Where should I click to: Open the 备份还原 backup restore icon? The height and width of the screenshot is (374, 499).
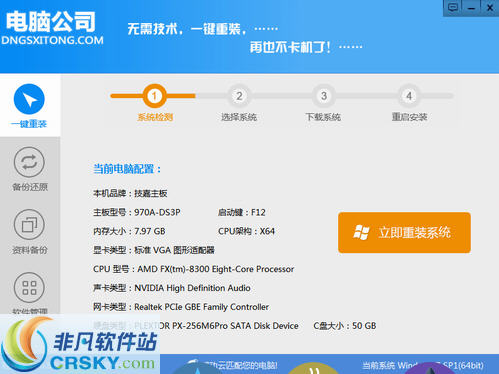[x=29, y=162]
